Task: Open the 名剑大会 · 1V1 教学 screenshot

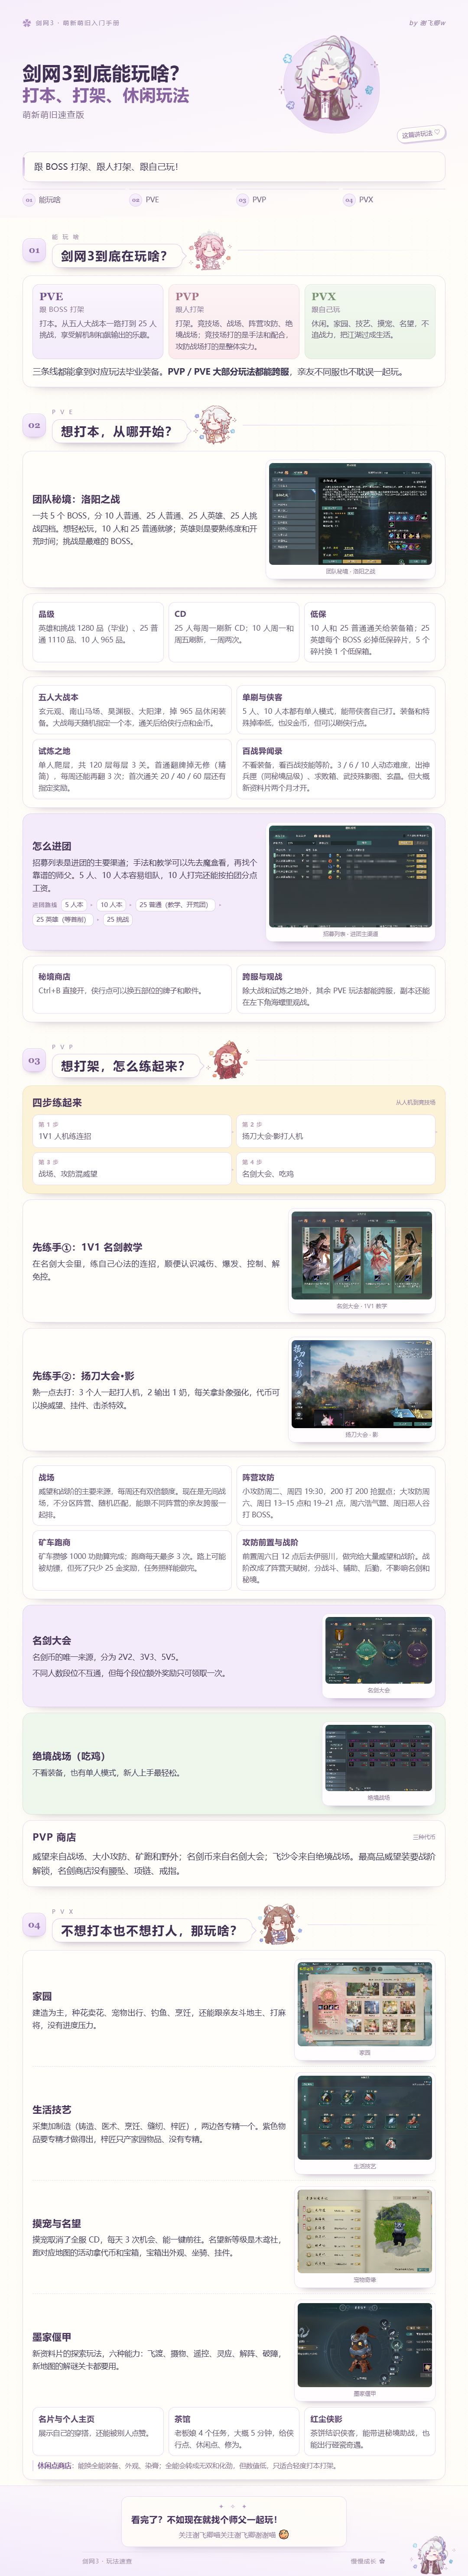Action: click(x=362, y=1256)
